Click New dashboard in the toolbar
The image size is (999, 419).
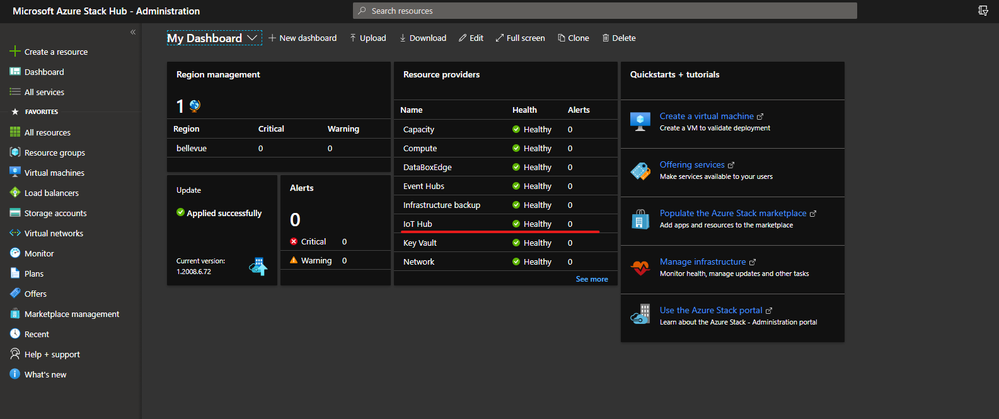303,38
